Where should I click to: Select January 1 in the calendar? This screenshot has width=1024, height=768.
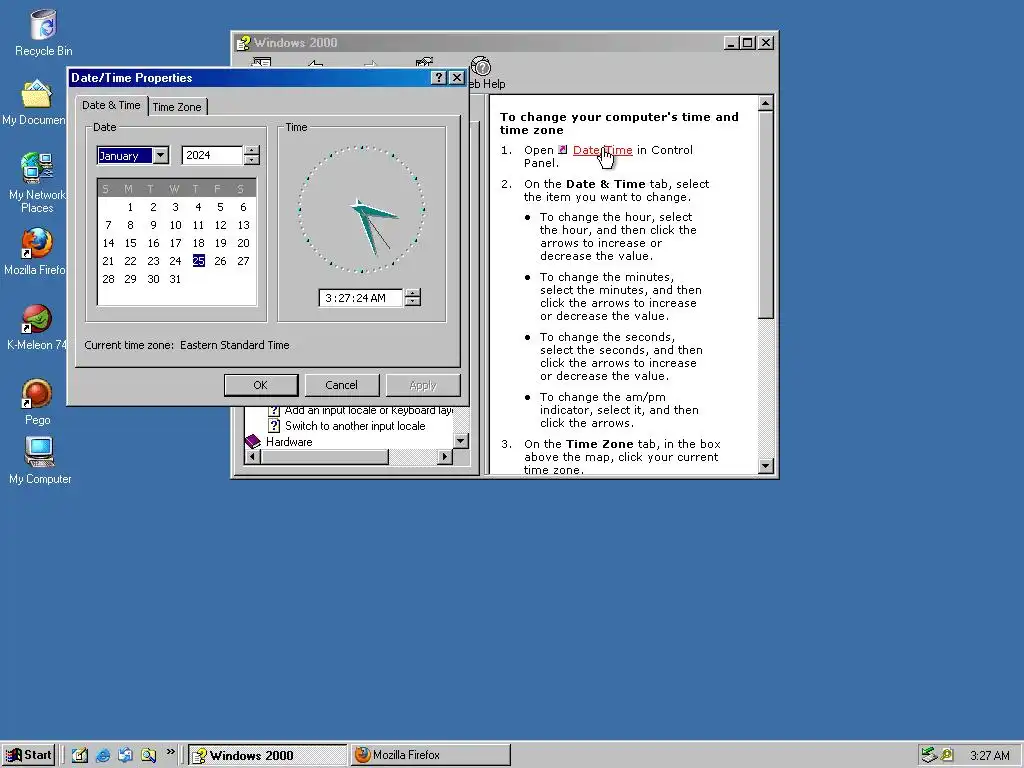point(131,207)
